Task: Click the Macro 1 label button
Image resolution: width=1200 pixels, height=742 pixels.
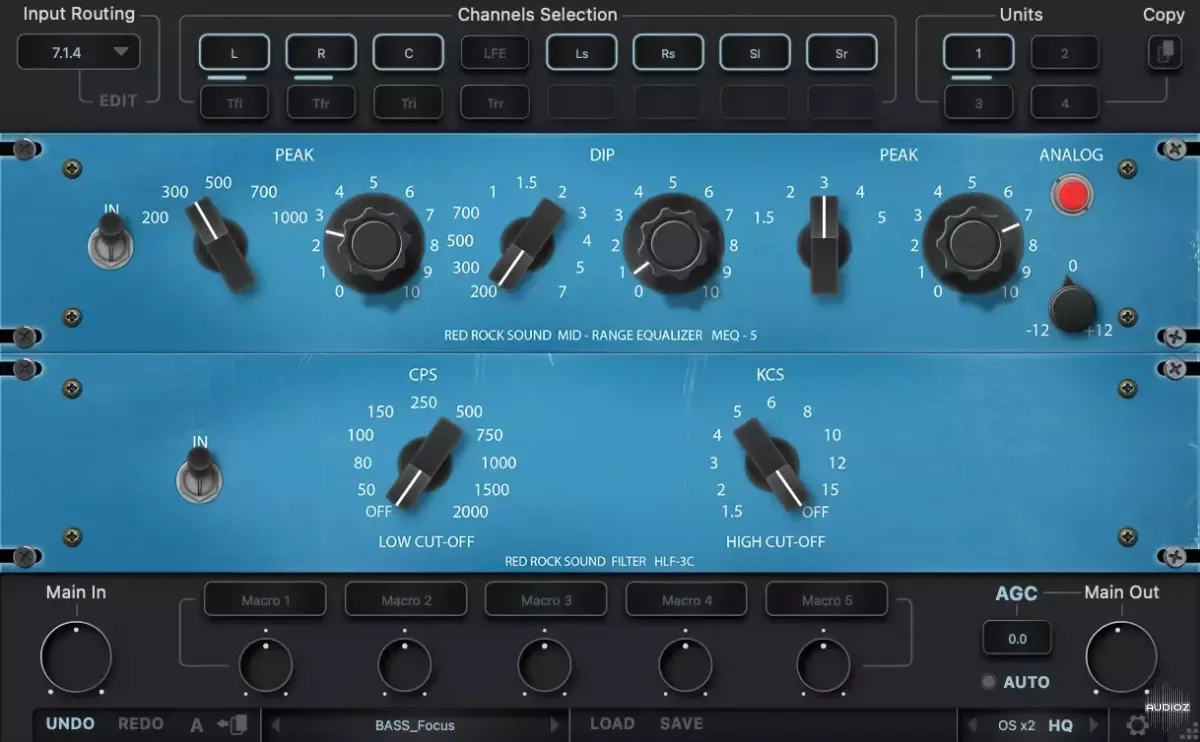Action: click(x=265, y=600)
